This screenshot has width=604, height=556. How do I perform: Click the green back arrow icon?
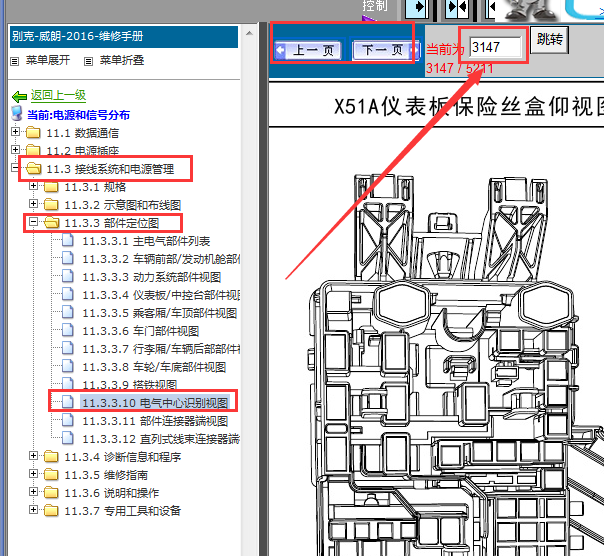(x=19, y=96)
